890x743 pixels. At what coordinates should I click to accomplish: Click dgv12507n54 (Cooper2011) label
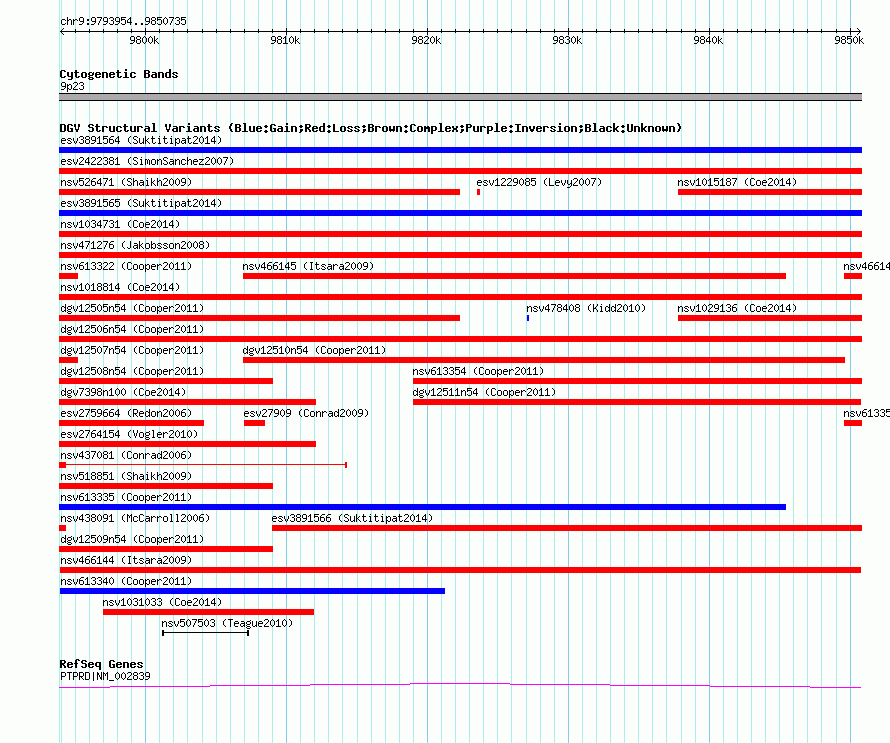pos(132,350)
